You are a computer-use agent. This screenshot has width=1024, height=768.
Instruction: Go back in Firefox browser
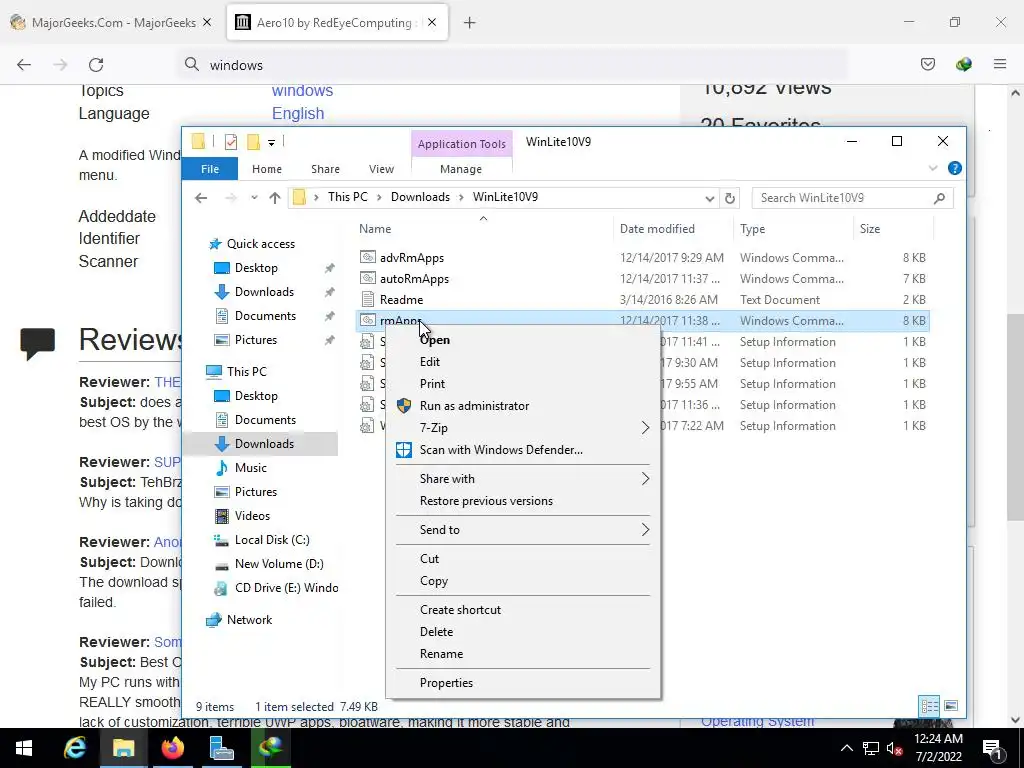tap(24, 65)
